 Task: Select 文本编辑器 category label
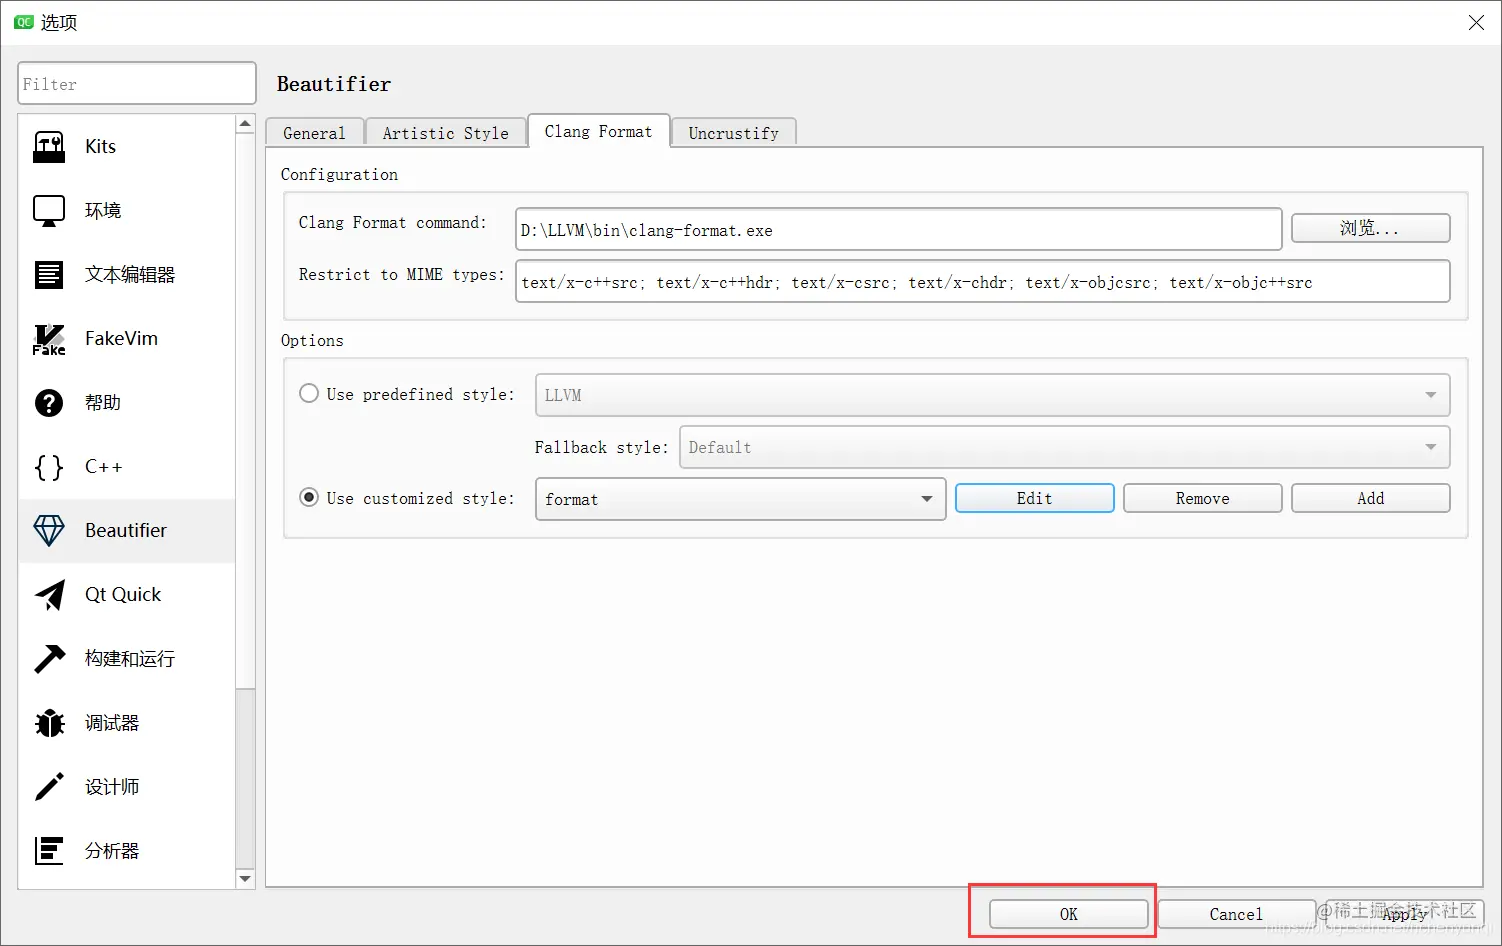point(130,275)
